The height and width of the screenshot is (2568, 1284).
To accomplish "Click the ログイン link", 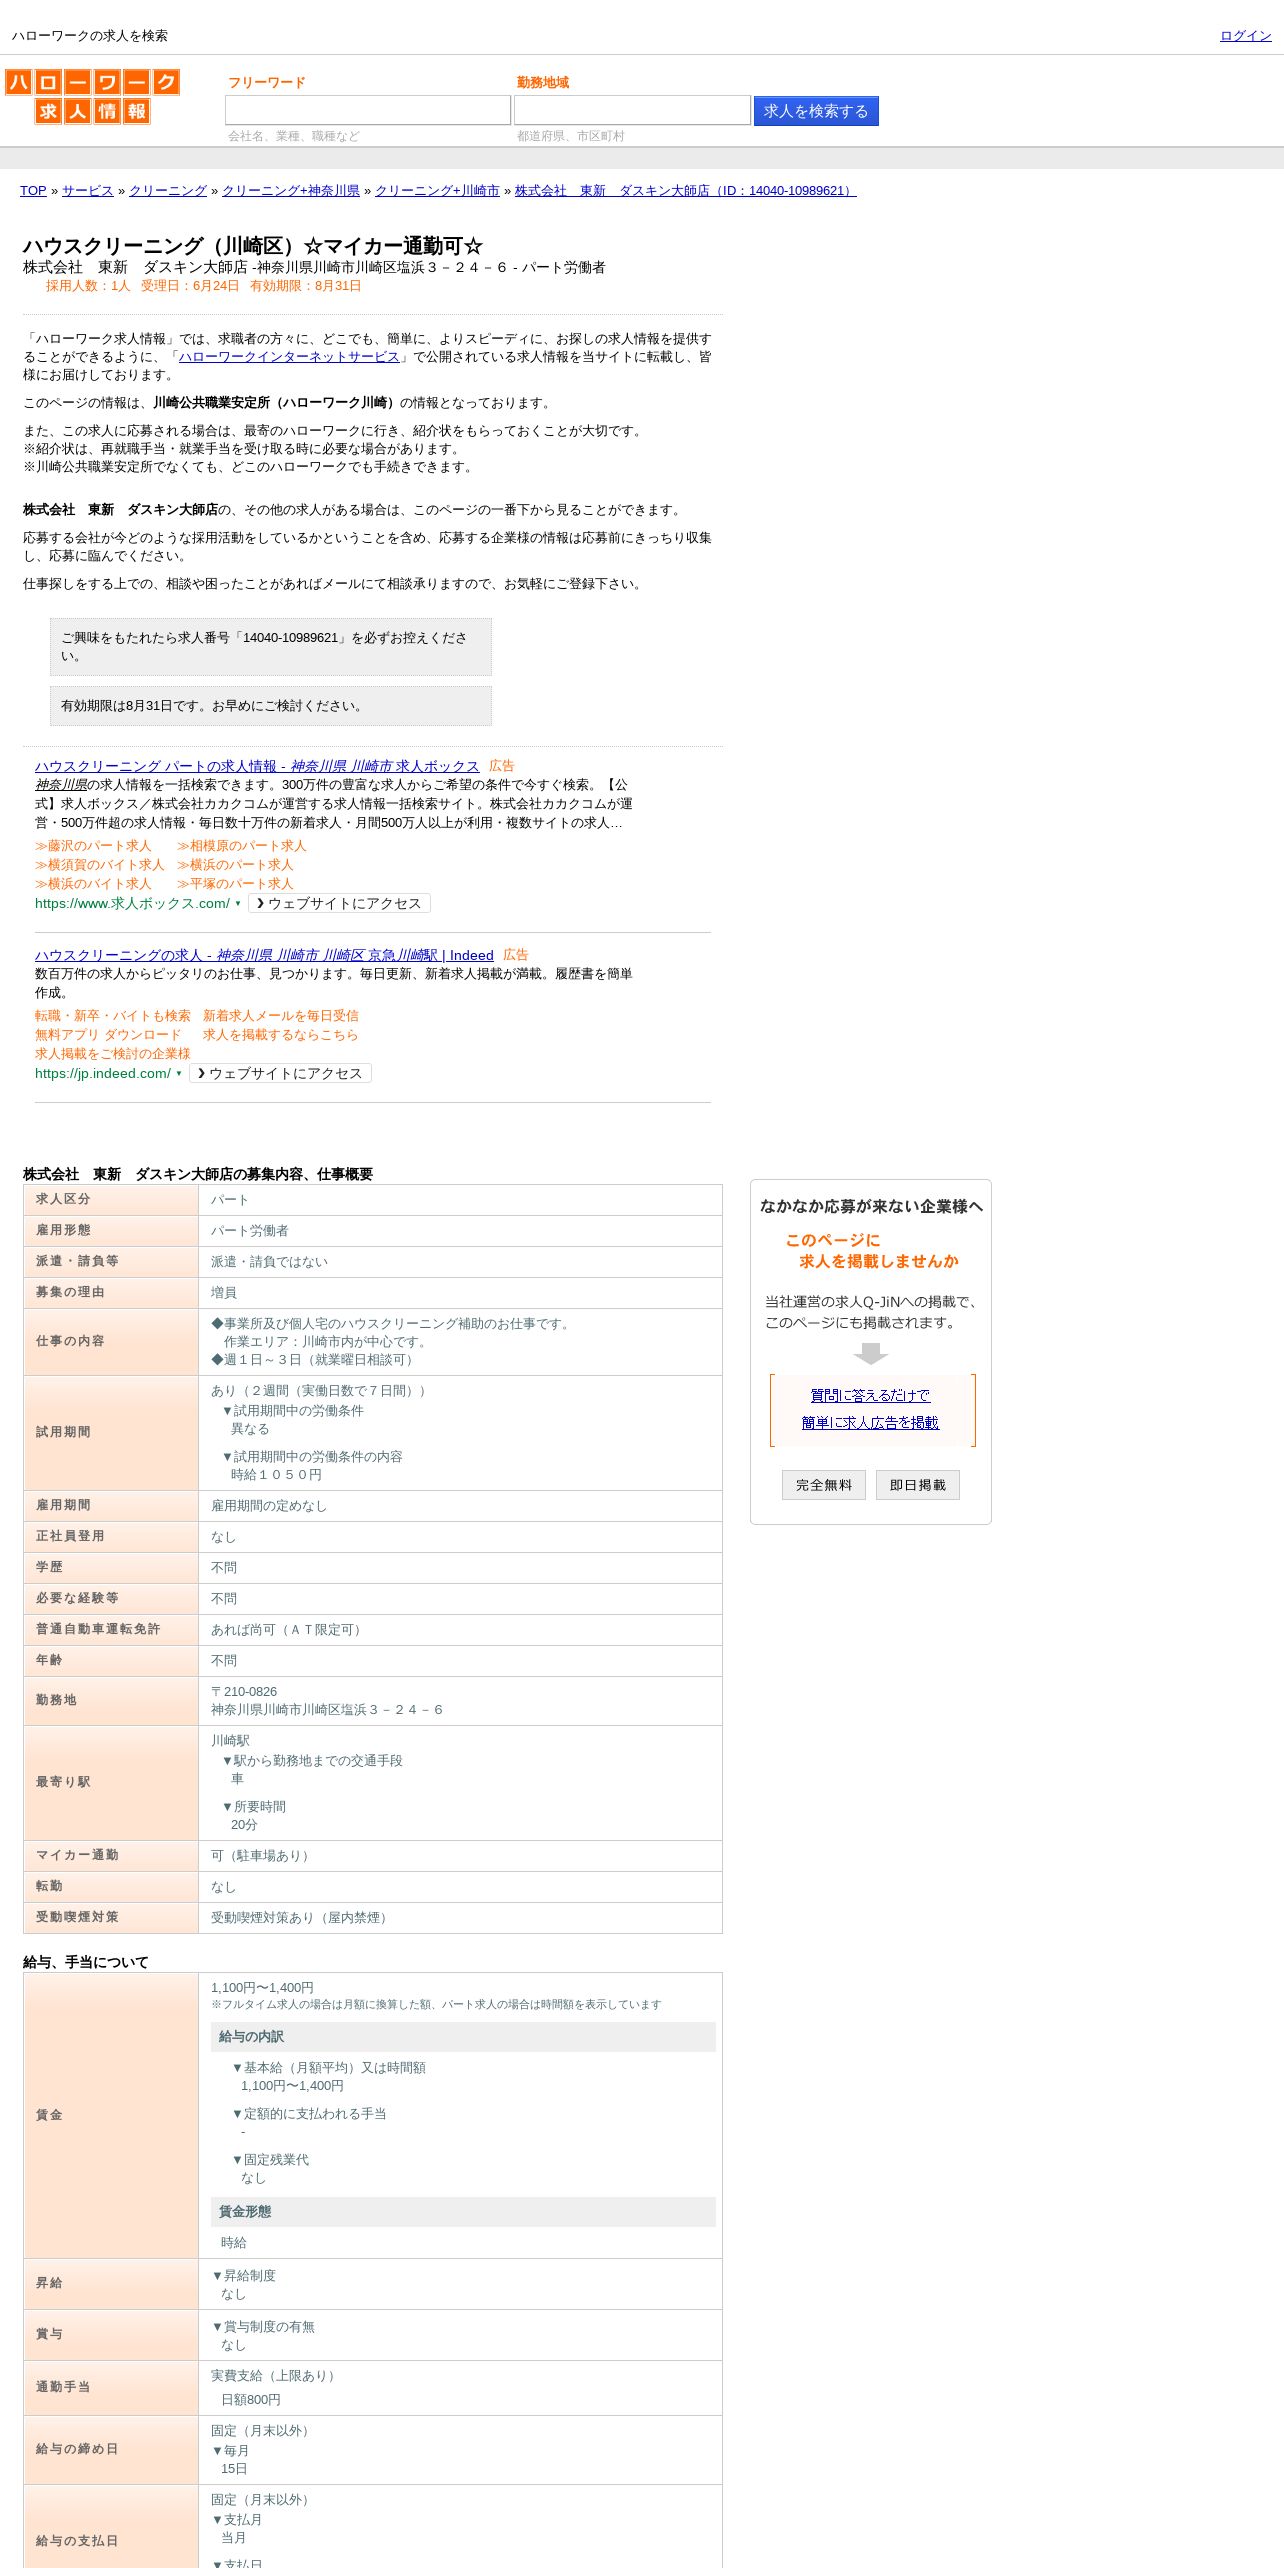I will click(x=1245, y=36).
